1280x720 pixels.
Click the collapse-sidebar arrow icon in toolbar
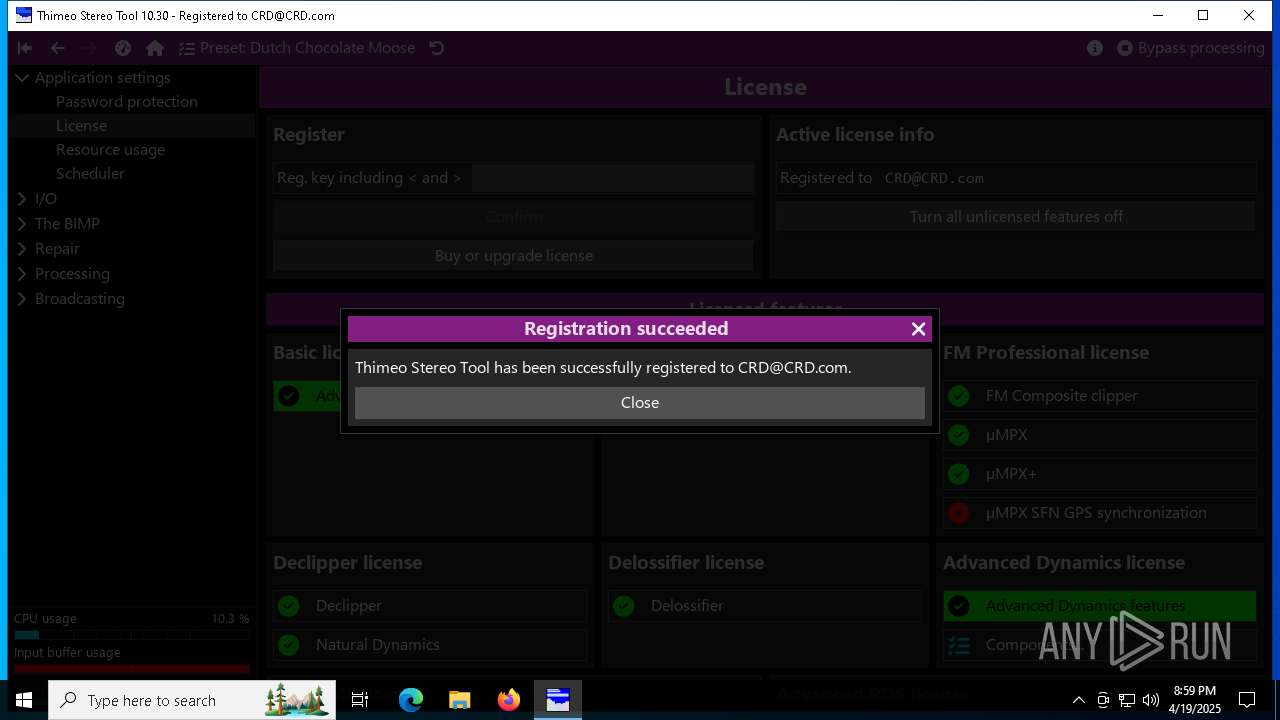(25, 48)
